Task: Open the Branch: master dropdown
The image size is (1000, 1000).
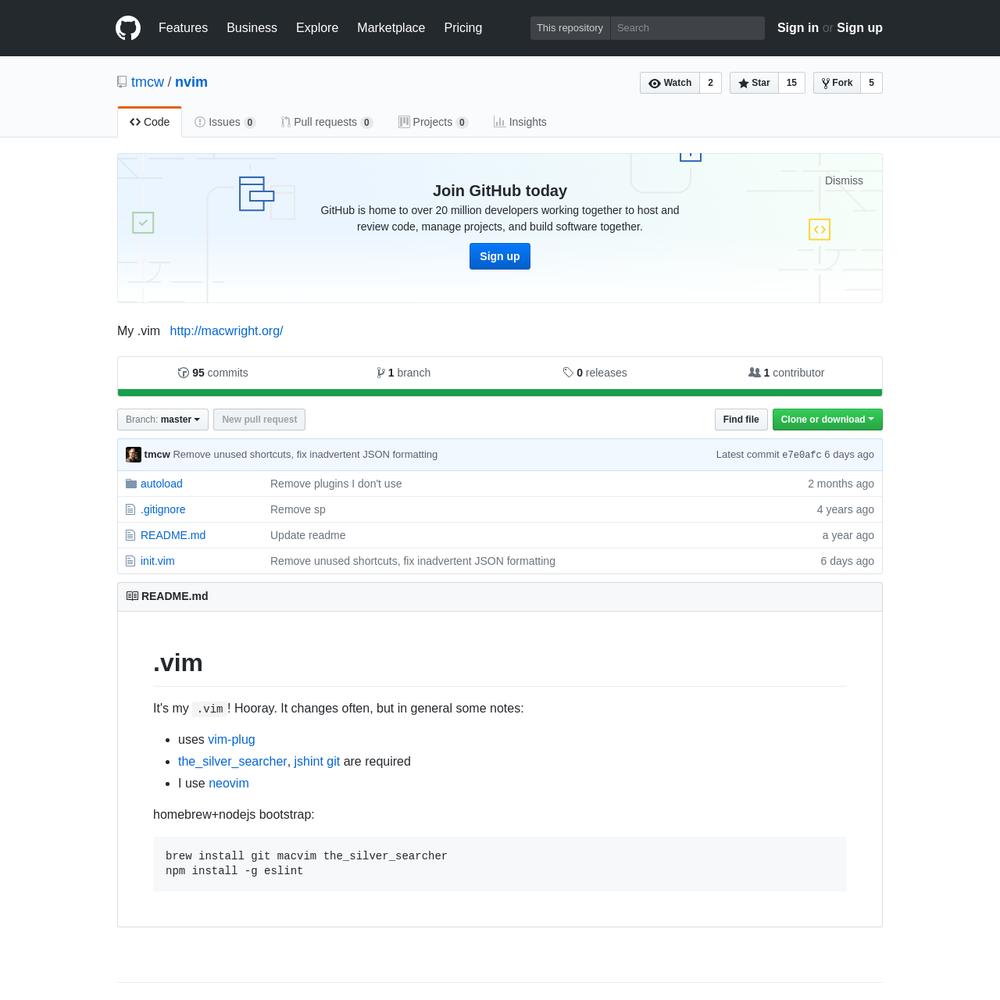Action: [163, 420]
